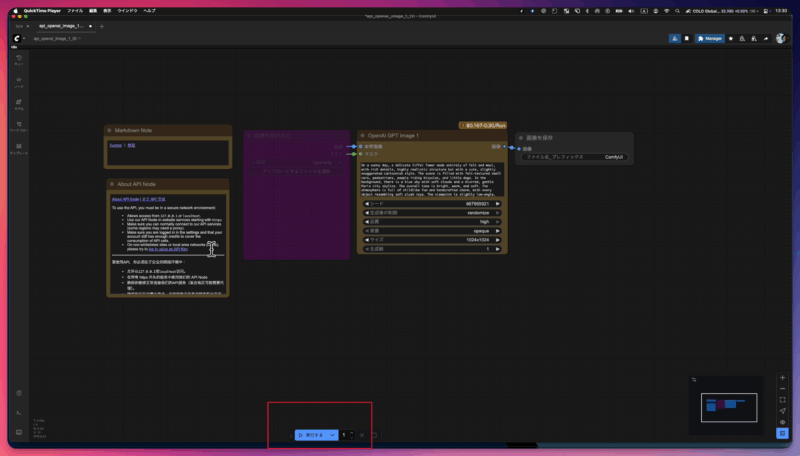Click the Manager button
The image size is (800, 456).
(x=710, y=38)
